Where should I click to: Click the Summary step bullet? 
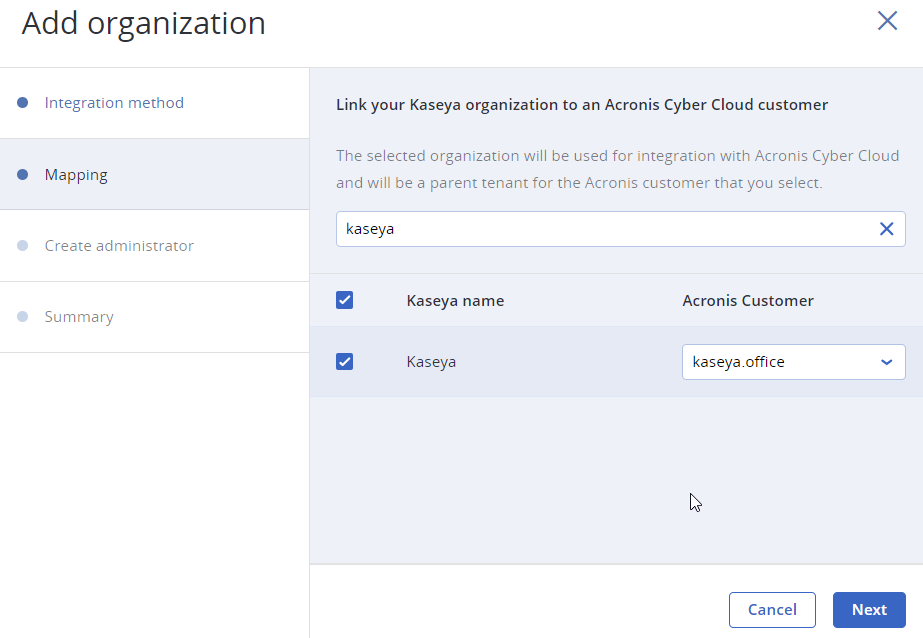click(x=22, y=317)
